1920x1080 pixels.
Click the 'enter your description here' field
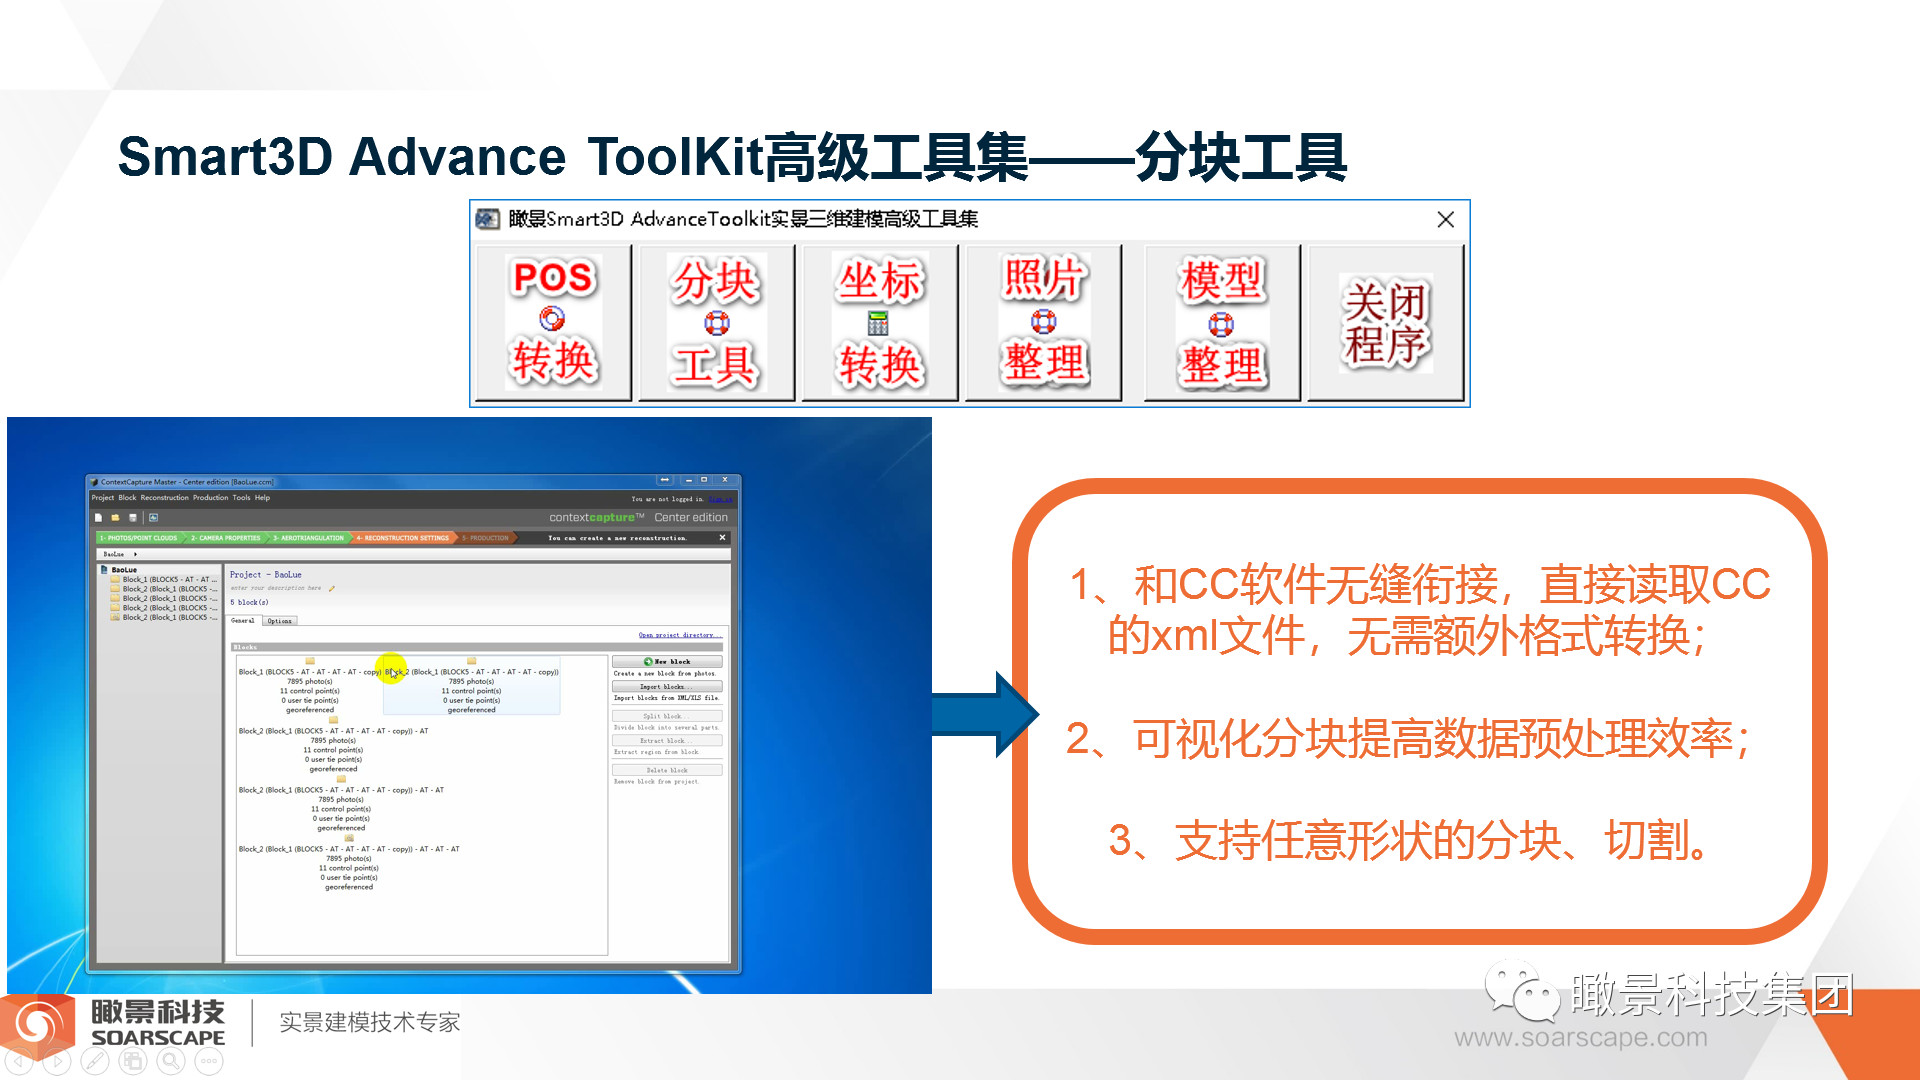coord(276,588)
